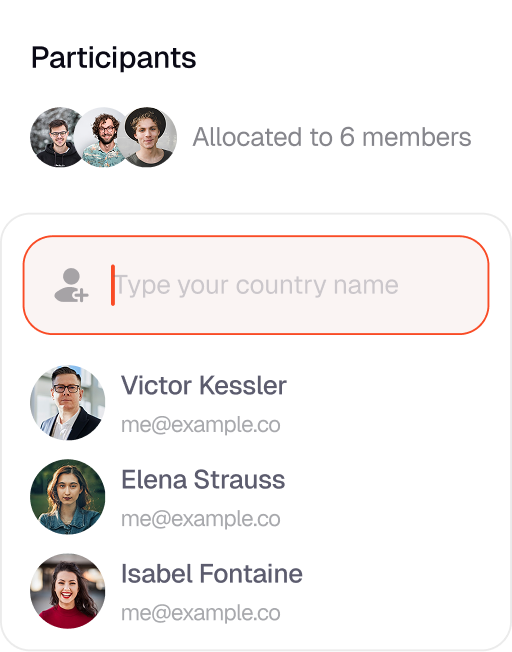Click the Participants heading
The height and width of the screenshot is (652, 512).
click(x=114, y=58)
